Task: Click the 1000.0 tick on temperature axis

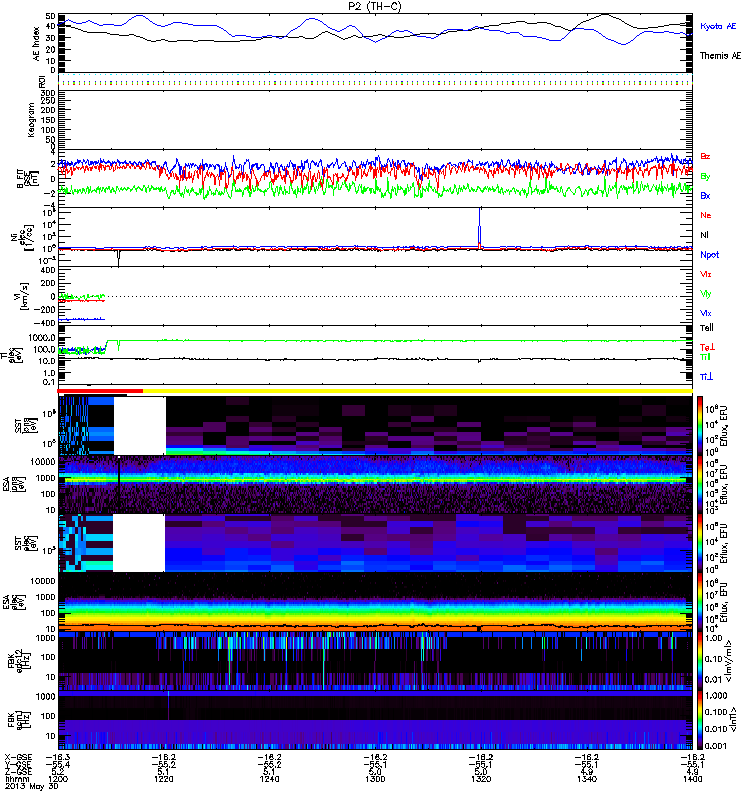Action: [x=42, y=338]
